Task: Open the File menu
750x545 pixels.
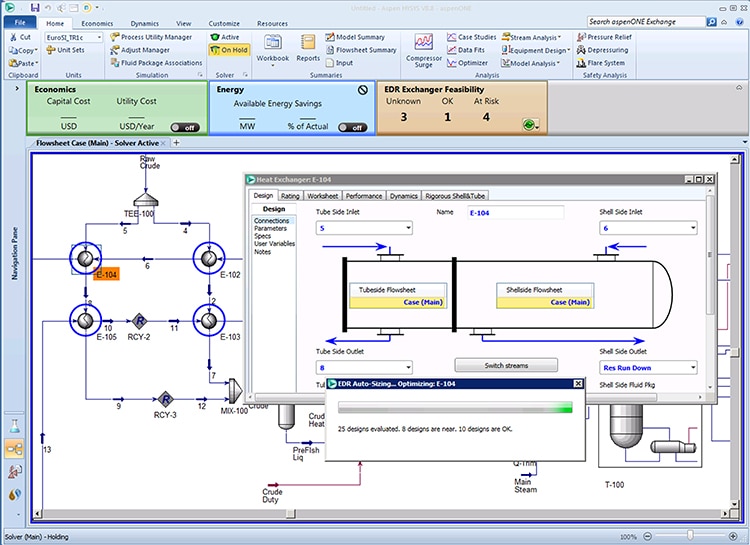Action: coord(20,22)
